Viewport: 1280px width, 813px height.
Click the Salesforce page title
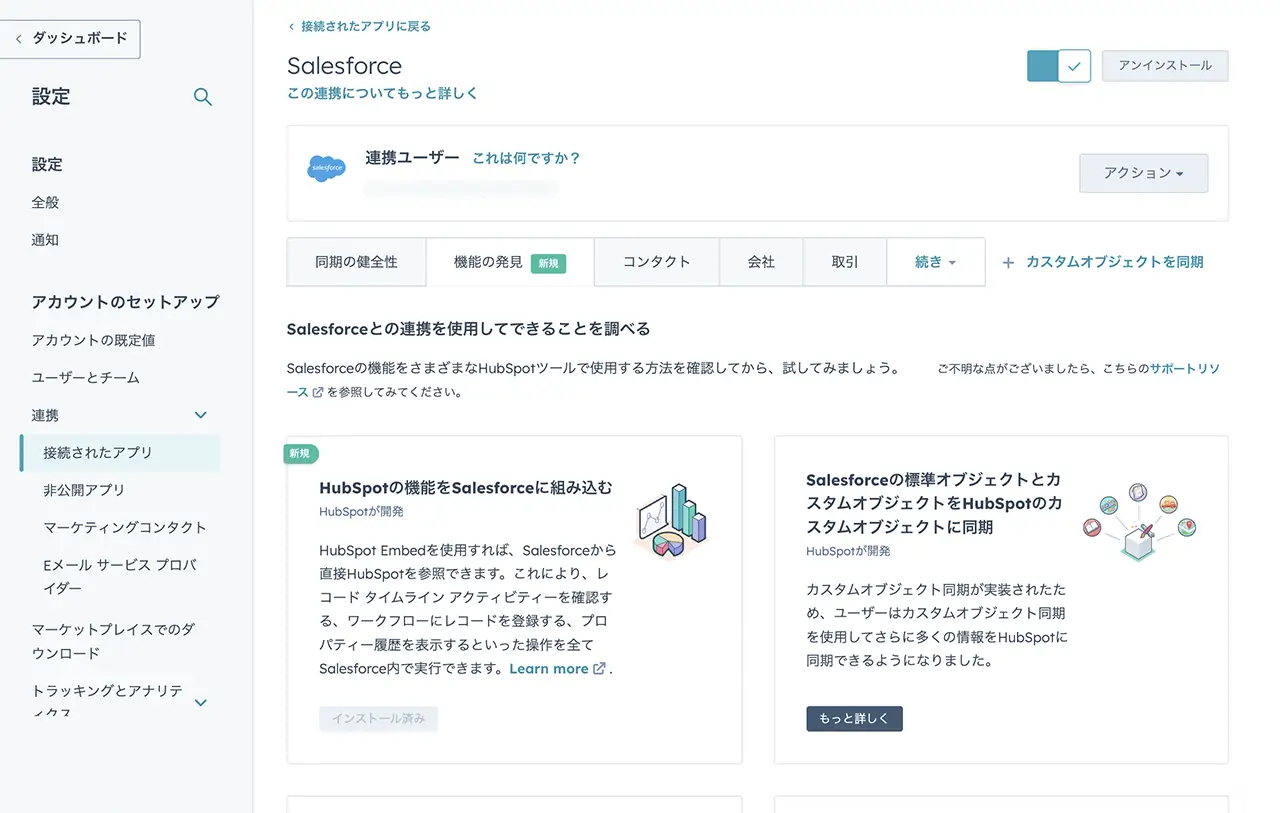pyautogui.click(x=344, y=66)
